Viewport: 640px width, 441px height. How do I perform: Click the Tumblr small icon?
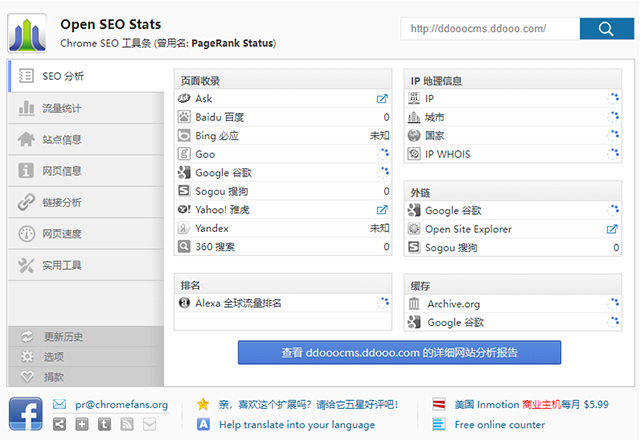pyautogui.click(x=104, y=425)
